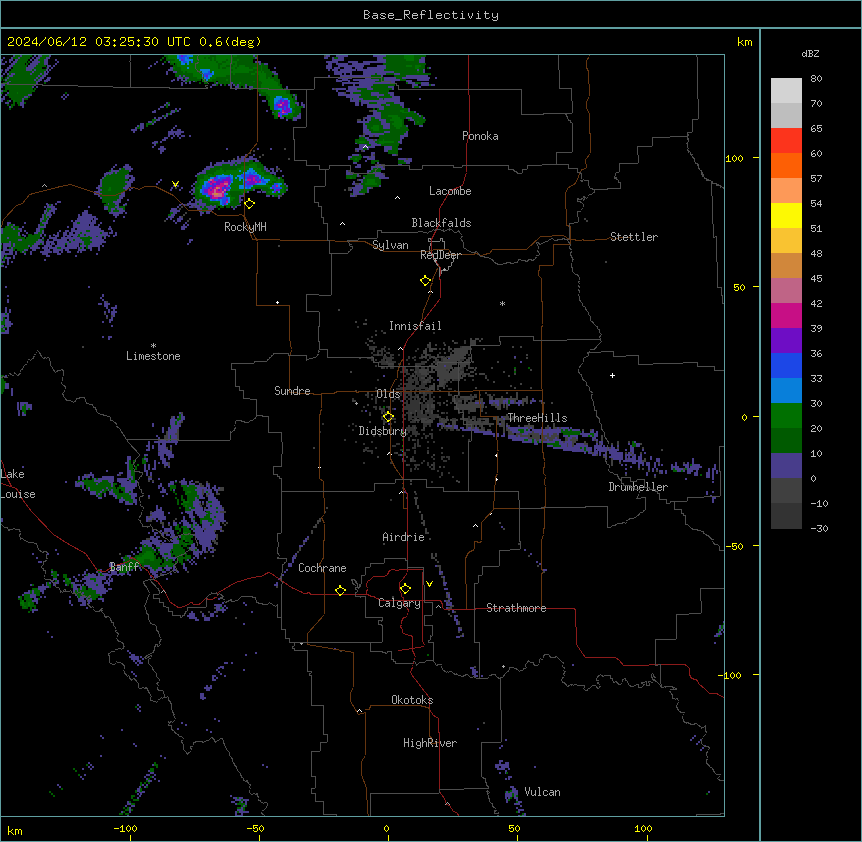Image resolution: width=862 pixels, height=842 pixels.
Task: Click the white plus marker west of Drumheller
Action: point(612,375)
